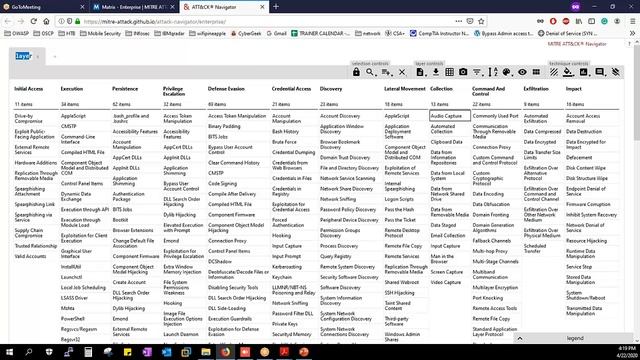Toggle showing disabled techniques eye icon

[x=522, y=72]
